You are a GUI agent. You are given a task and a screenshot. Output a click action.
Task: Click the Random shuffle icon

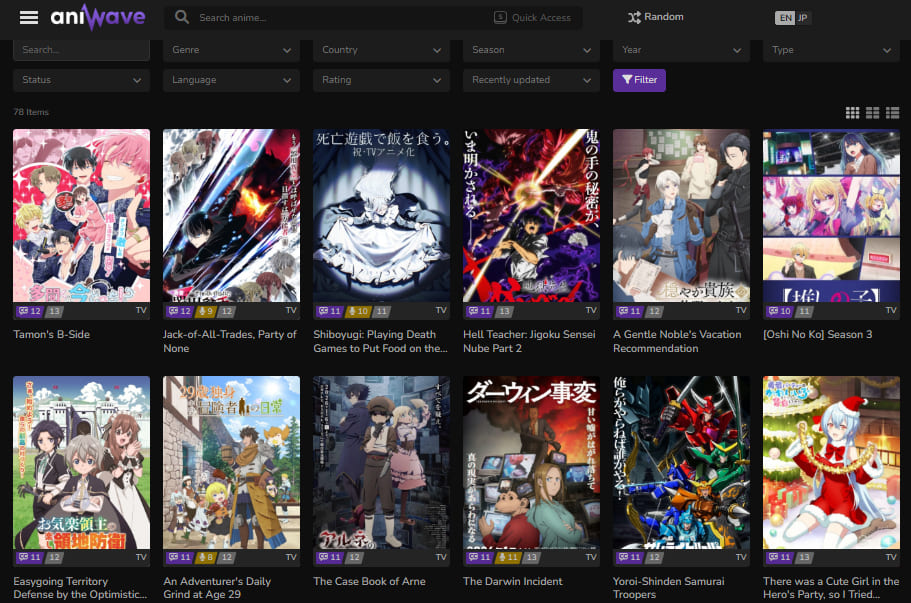634,17
